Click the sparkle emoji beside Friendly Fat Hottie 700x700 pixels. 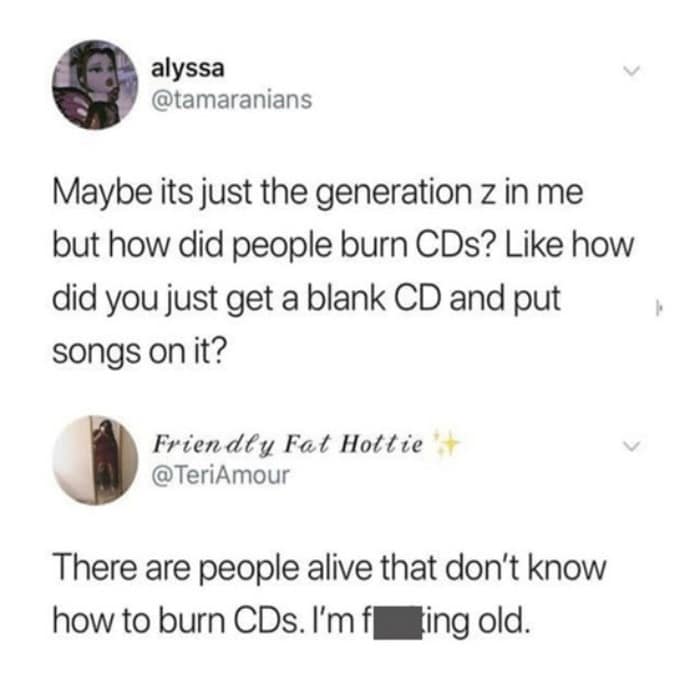(x=447, y=444)
